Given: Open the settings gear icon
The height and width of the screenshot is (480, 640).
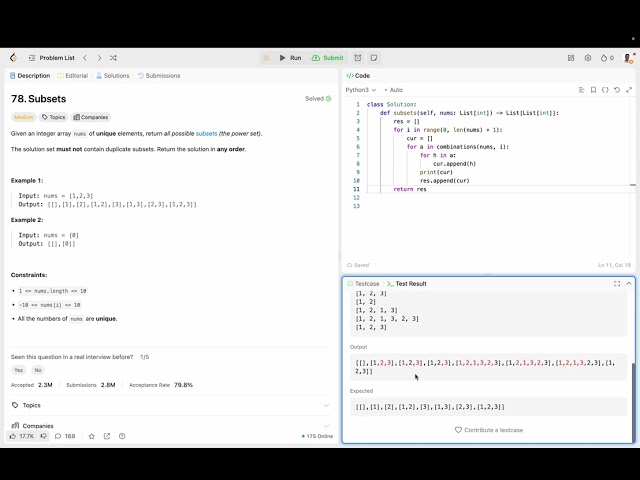Looking at the screenshot, I should coord(588,58).
